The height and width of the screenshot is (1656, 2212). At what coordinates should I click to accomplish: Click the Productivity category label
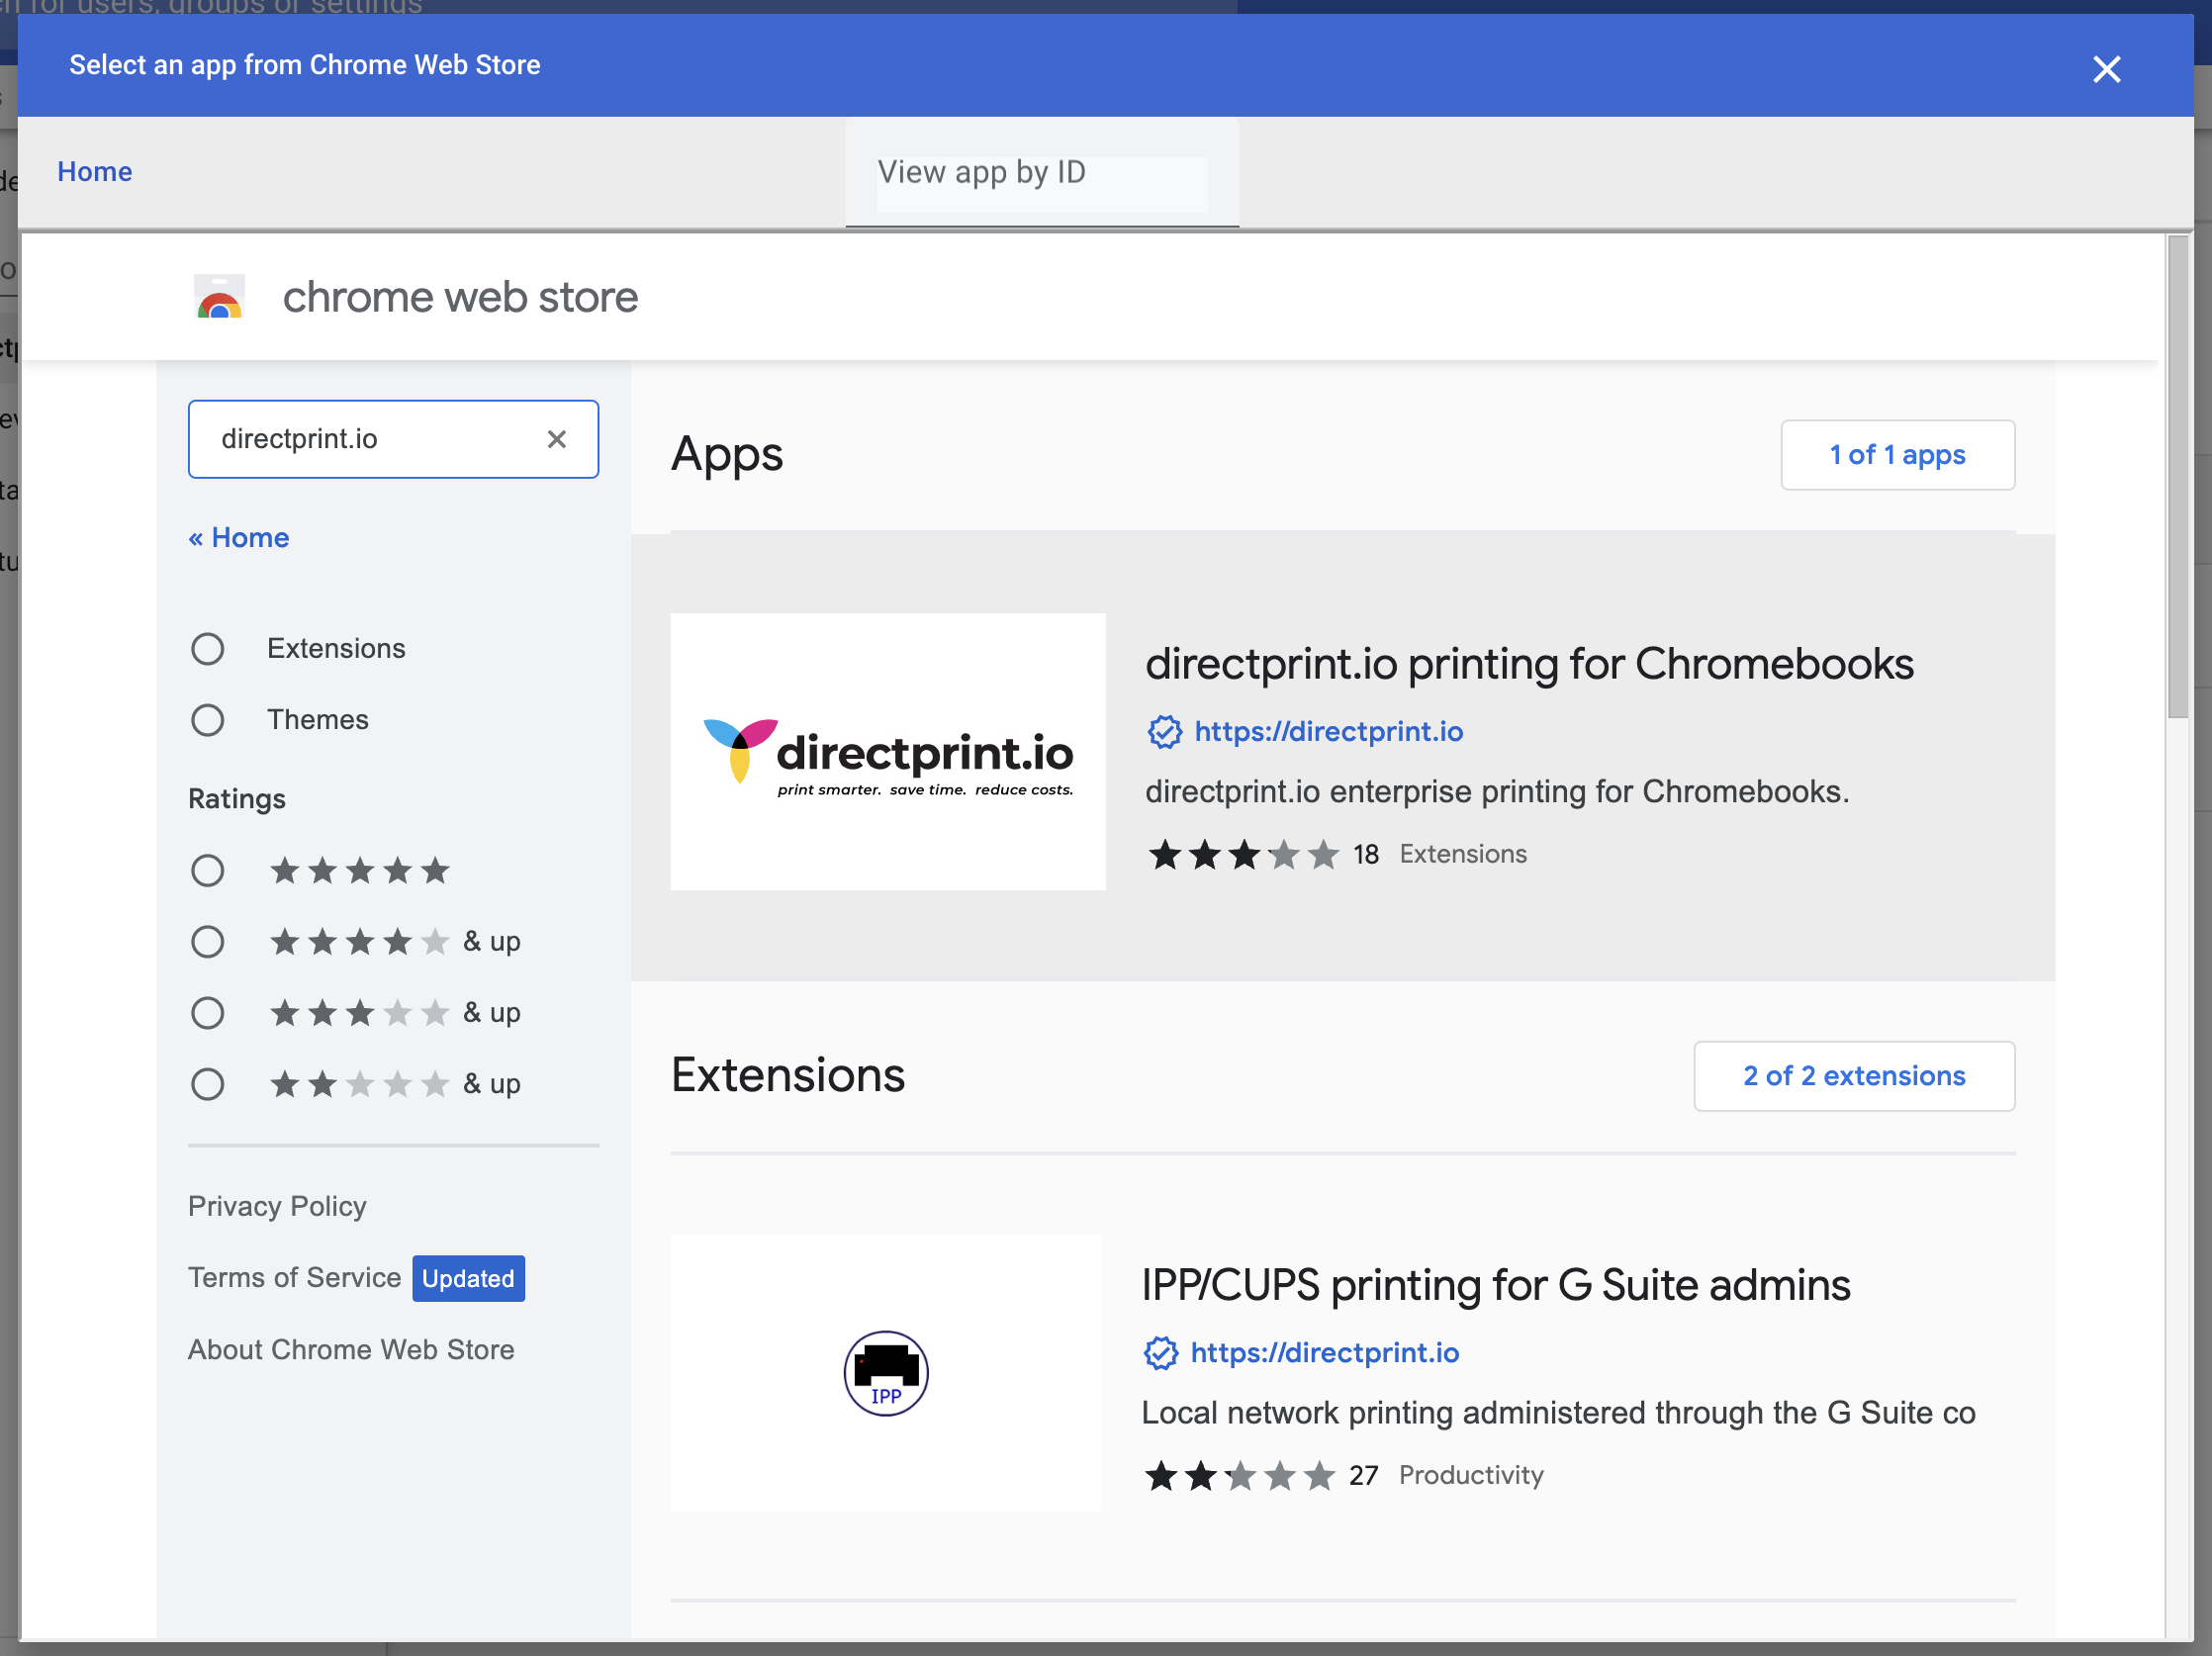(x=1471, y=1475)
